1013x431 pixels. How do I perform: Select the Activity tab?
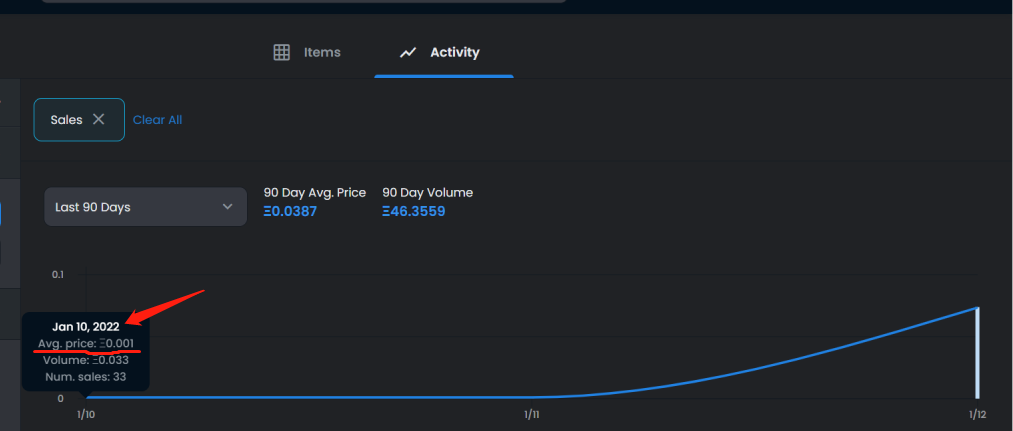point(454,52)
